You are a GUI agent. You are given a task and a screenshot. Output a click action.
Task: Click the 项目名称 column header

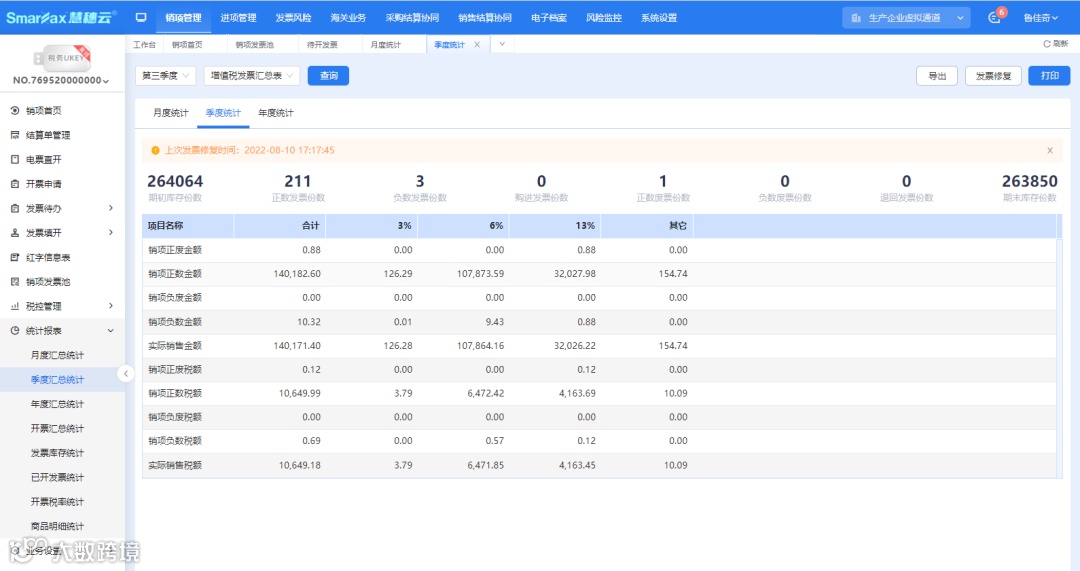(x=188, y=226)
